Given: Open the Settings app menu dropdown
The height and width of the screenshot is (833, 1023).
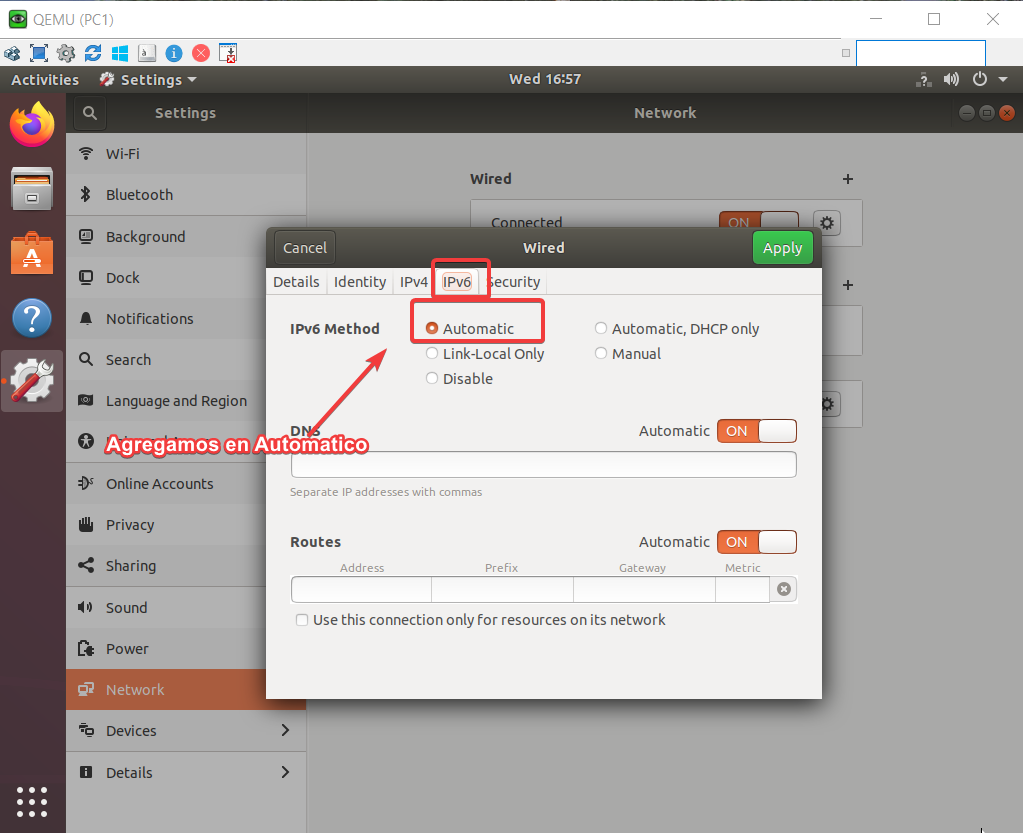Looking at the screenshot, I should pyautogui.click(x=148, y=80).
